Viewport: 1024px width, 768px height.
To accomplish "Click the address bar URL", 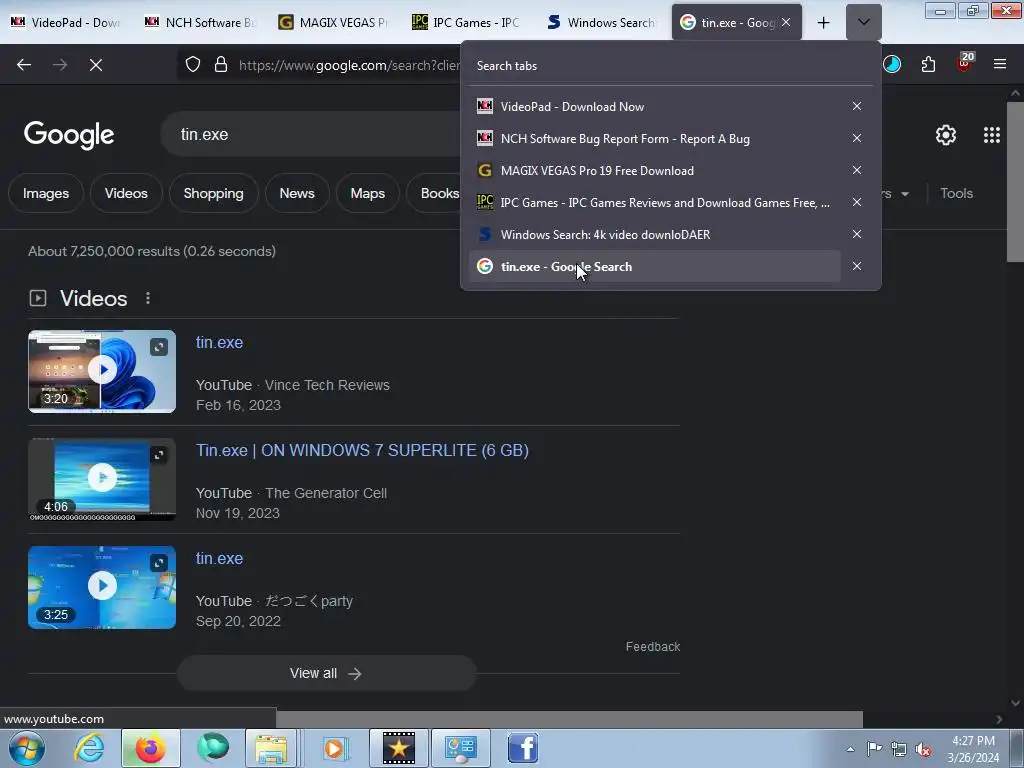I will pyautogui.click(x=349, y=65).
